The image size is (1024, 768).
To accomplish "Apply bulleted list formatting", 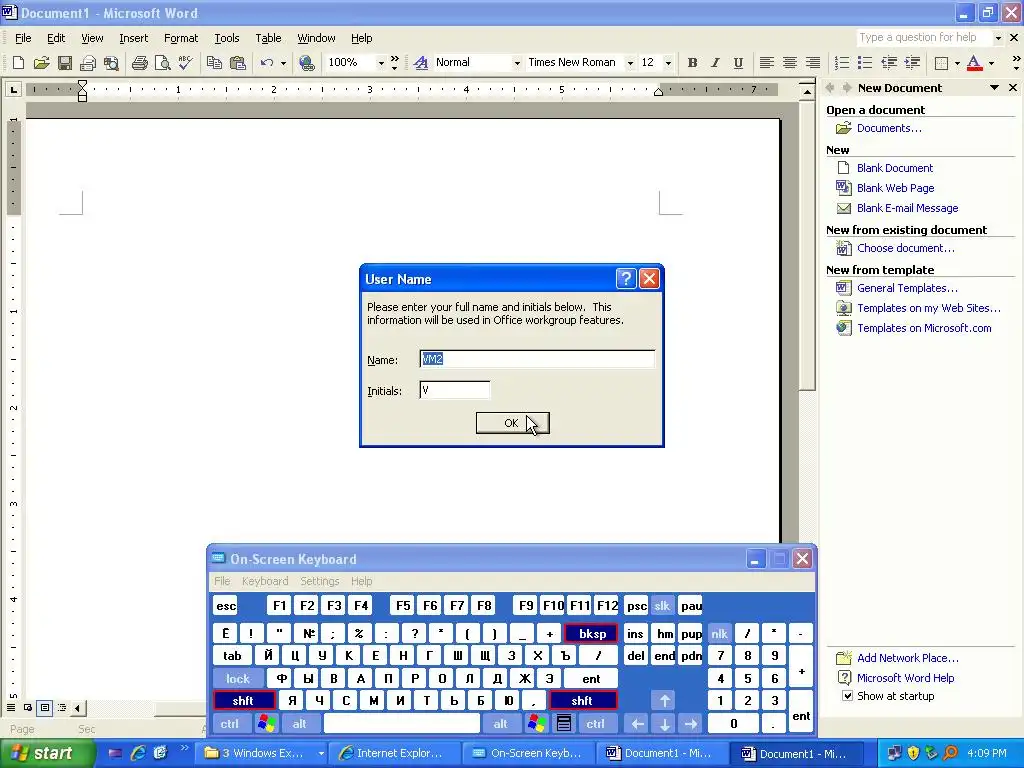I will pos(865,63).
